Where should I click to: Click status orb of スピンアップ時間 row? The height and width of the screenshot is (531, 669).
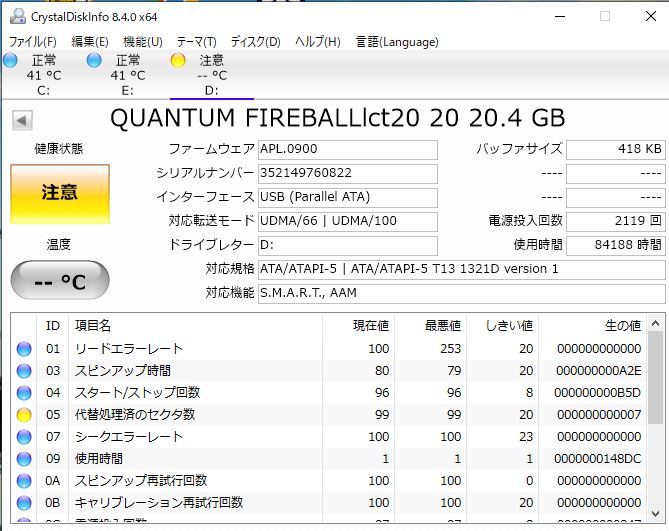click(24, 371)
